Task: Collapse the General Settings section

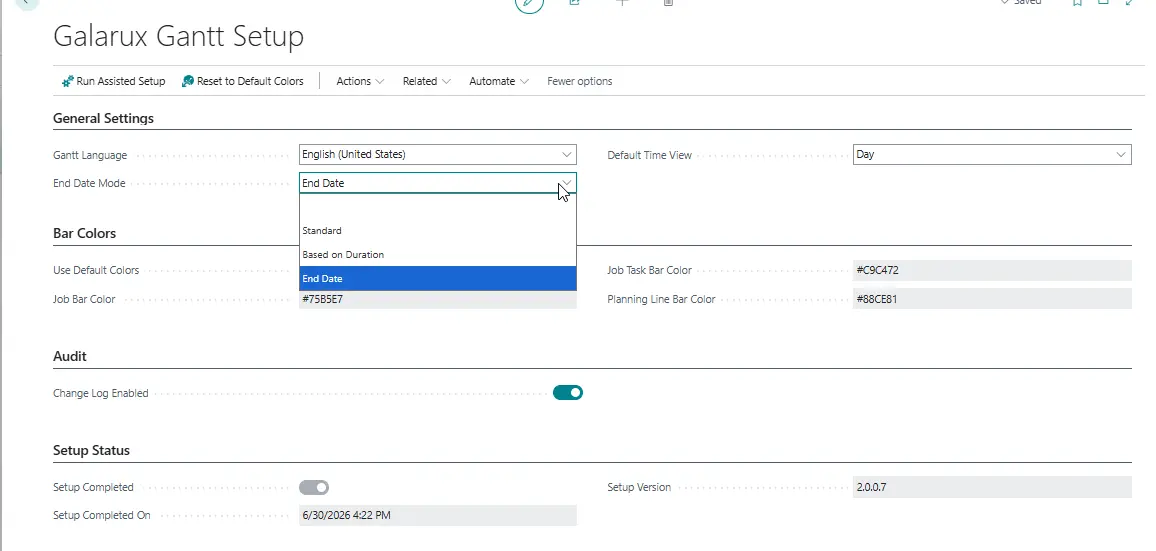Action: (x=103, y=118)
